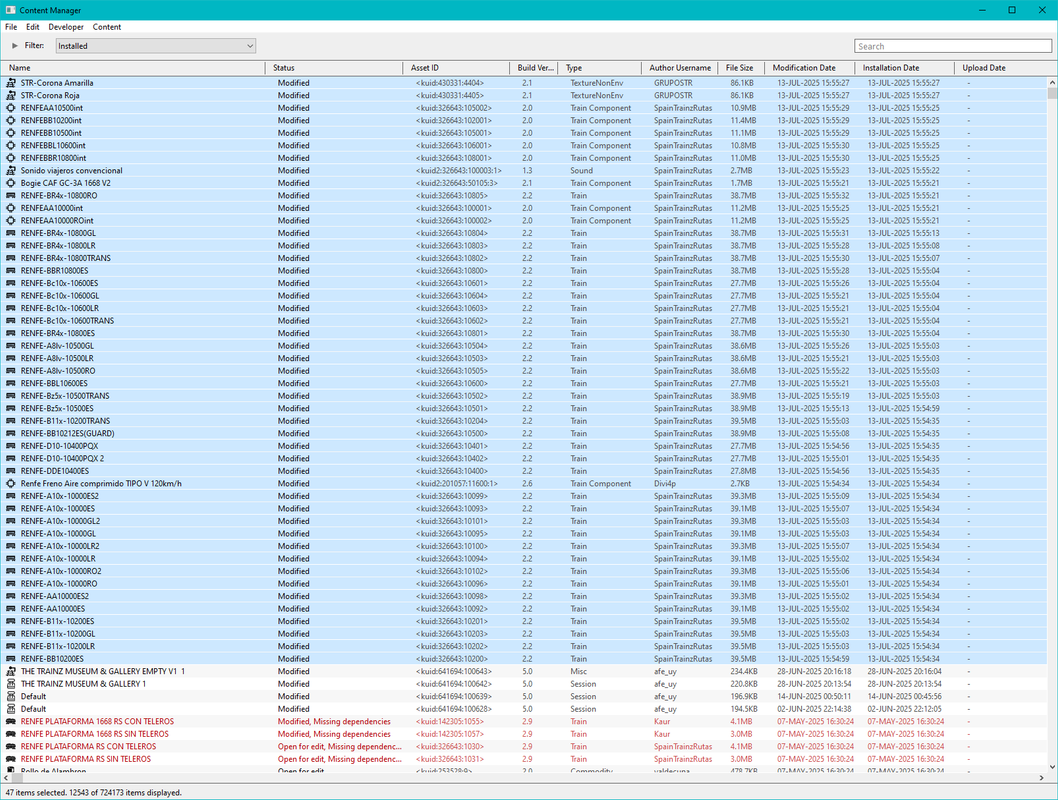The width and height of the screenshot is (1058, 800).
Task: Click the train icon beside RENFE-BR4x-10800RO
Action: point(11,196)
